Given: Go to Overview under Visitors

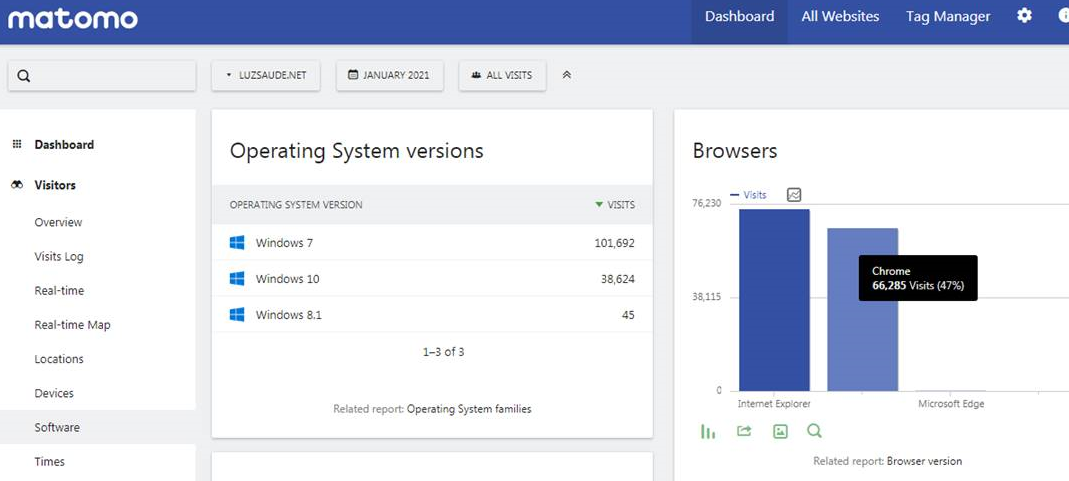Looking at the screenshot, I should 59,222.
